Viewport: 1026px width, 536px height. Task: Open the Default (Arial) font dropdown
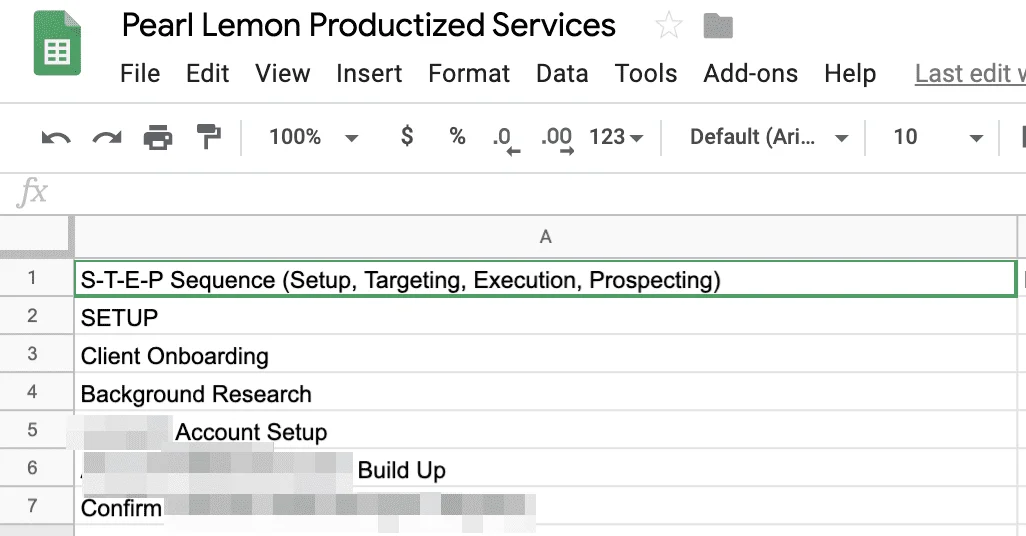pos(769,137)
